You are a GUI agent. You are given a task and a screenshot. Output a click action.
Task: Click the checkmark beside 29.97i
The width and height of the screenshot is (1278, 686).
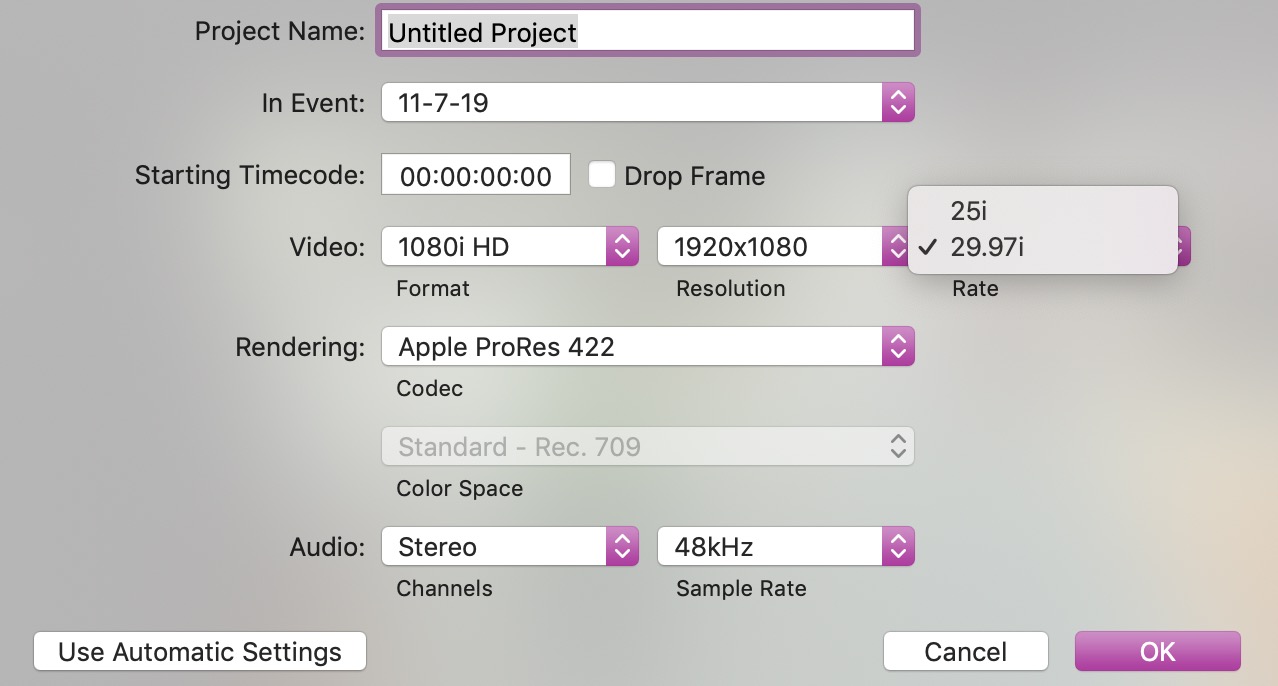coord(928,248)
